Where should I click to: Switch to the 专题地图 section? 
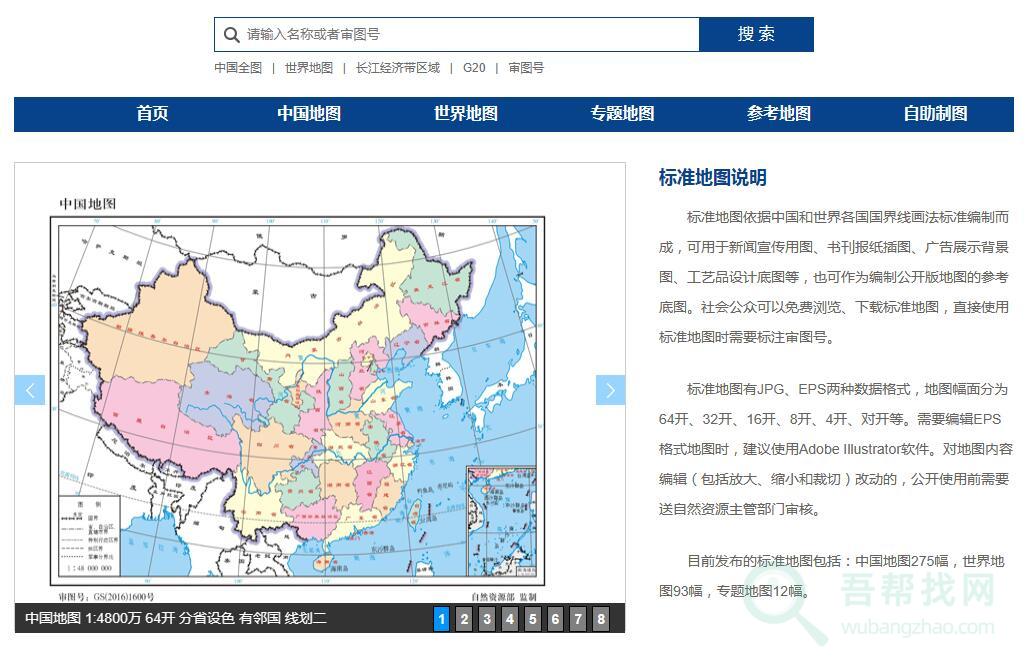tap(622, 114)
